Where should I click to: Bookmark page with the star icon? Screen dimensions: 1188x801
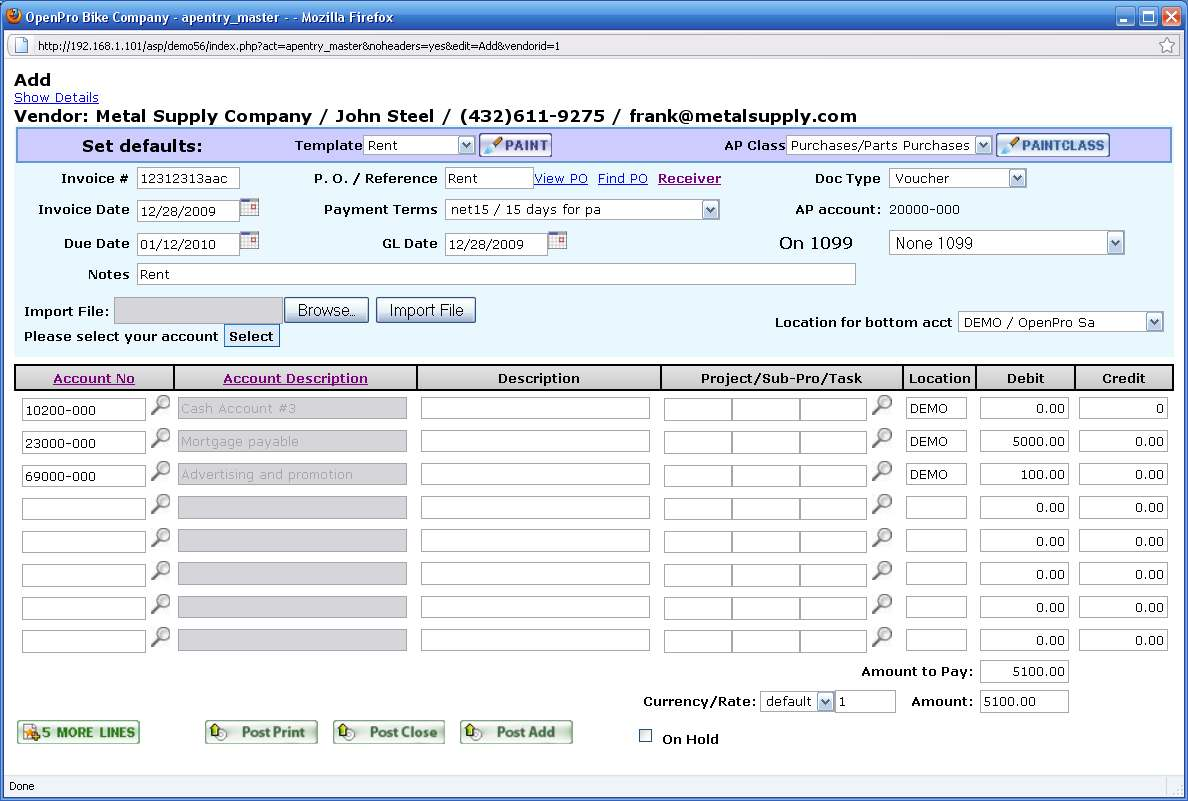point(1167,45)
